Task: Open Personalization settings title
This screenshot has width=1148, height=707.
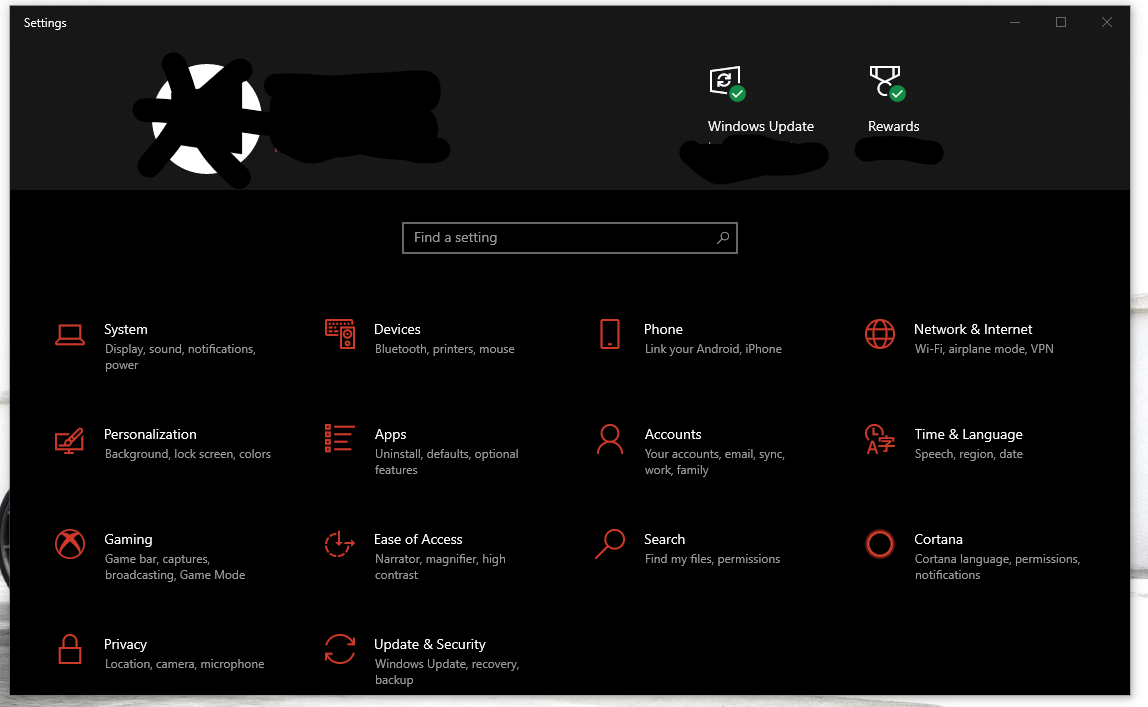Action: [150, 434]
